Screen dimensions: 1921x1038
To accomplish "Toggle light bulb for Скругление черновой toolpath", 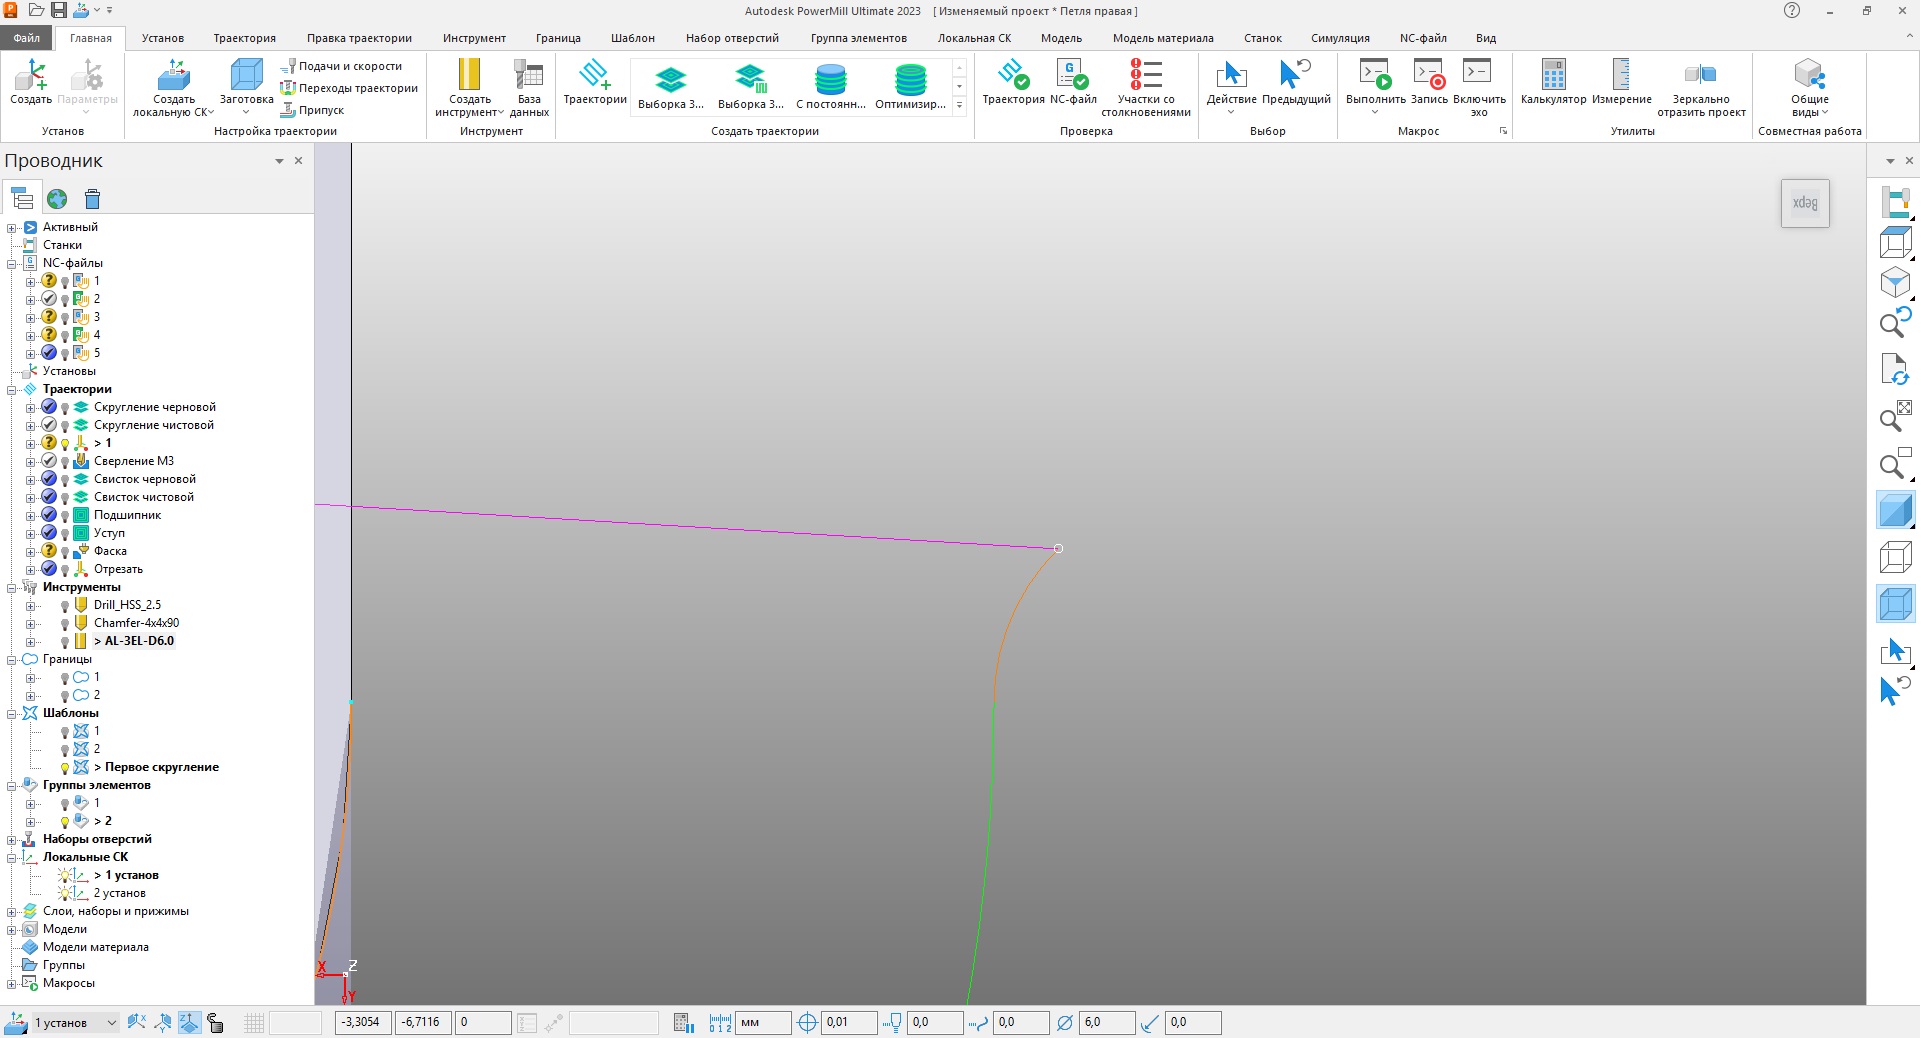I will 65,408.
